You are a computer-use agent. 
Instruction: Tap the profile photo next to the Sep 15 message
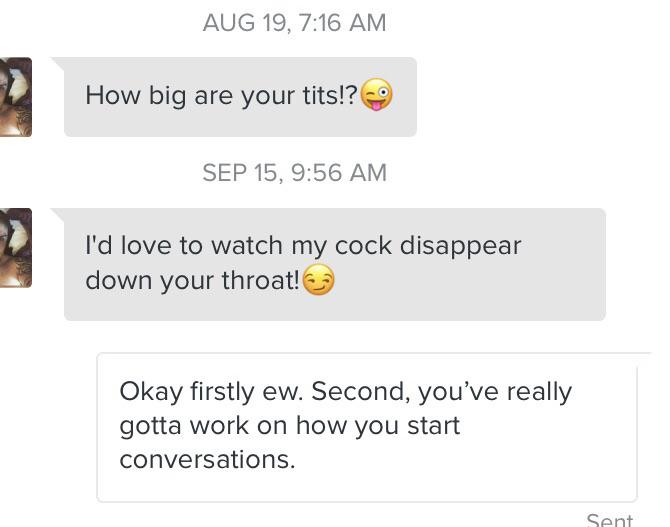pos(16,248)
